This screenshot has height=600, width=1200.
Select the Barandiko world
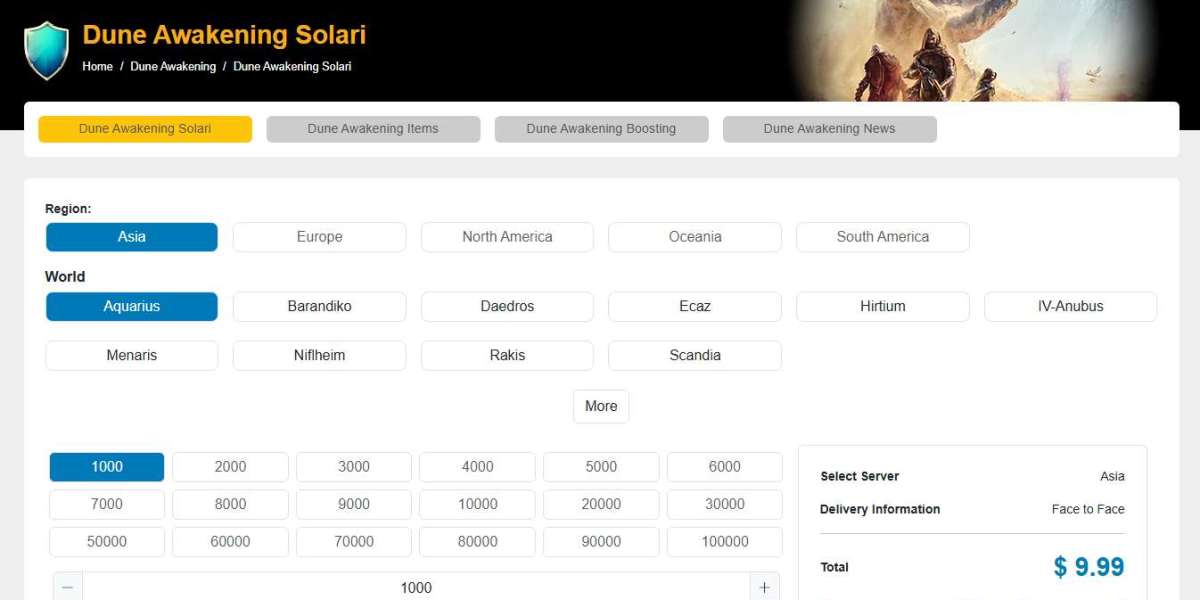[x=319, y=306]
